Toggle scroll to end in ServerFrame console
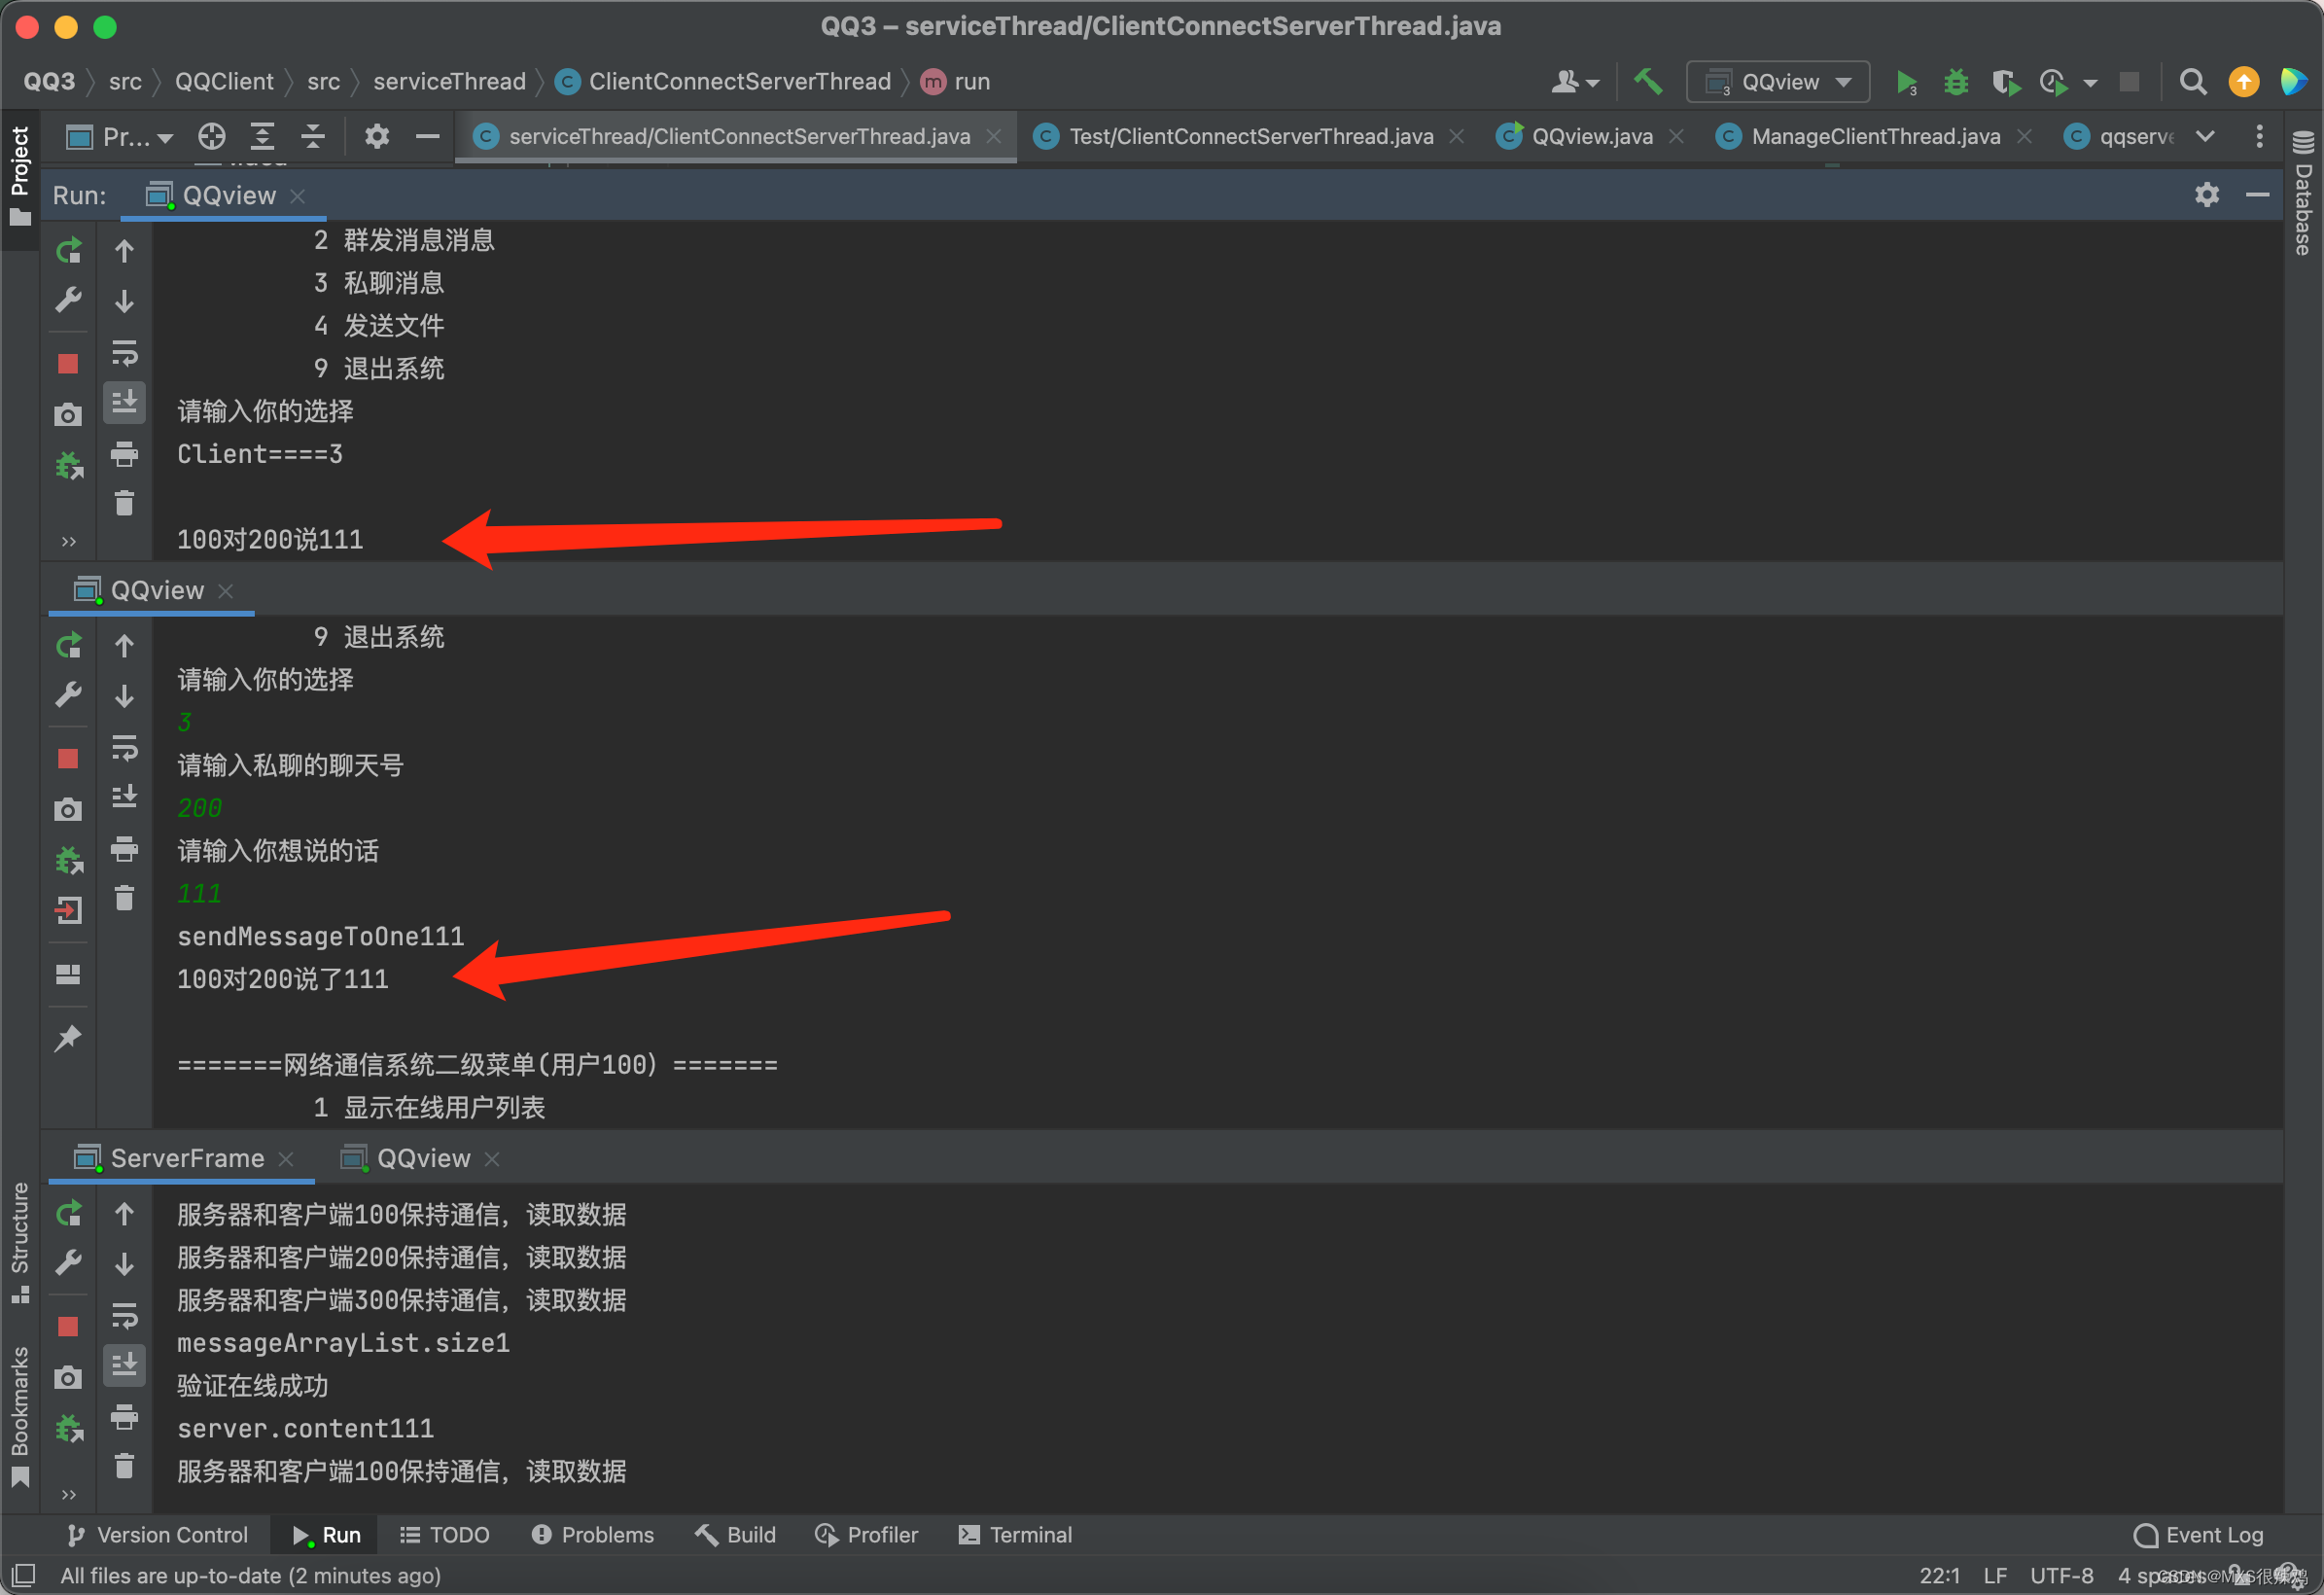 coord(124,1365)
